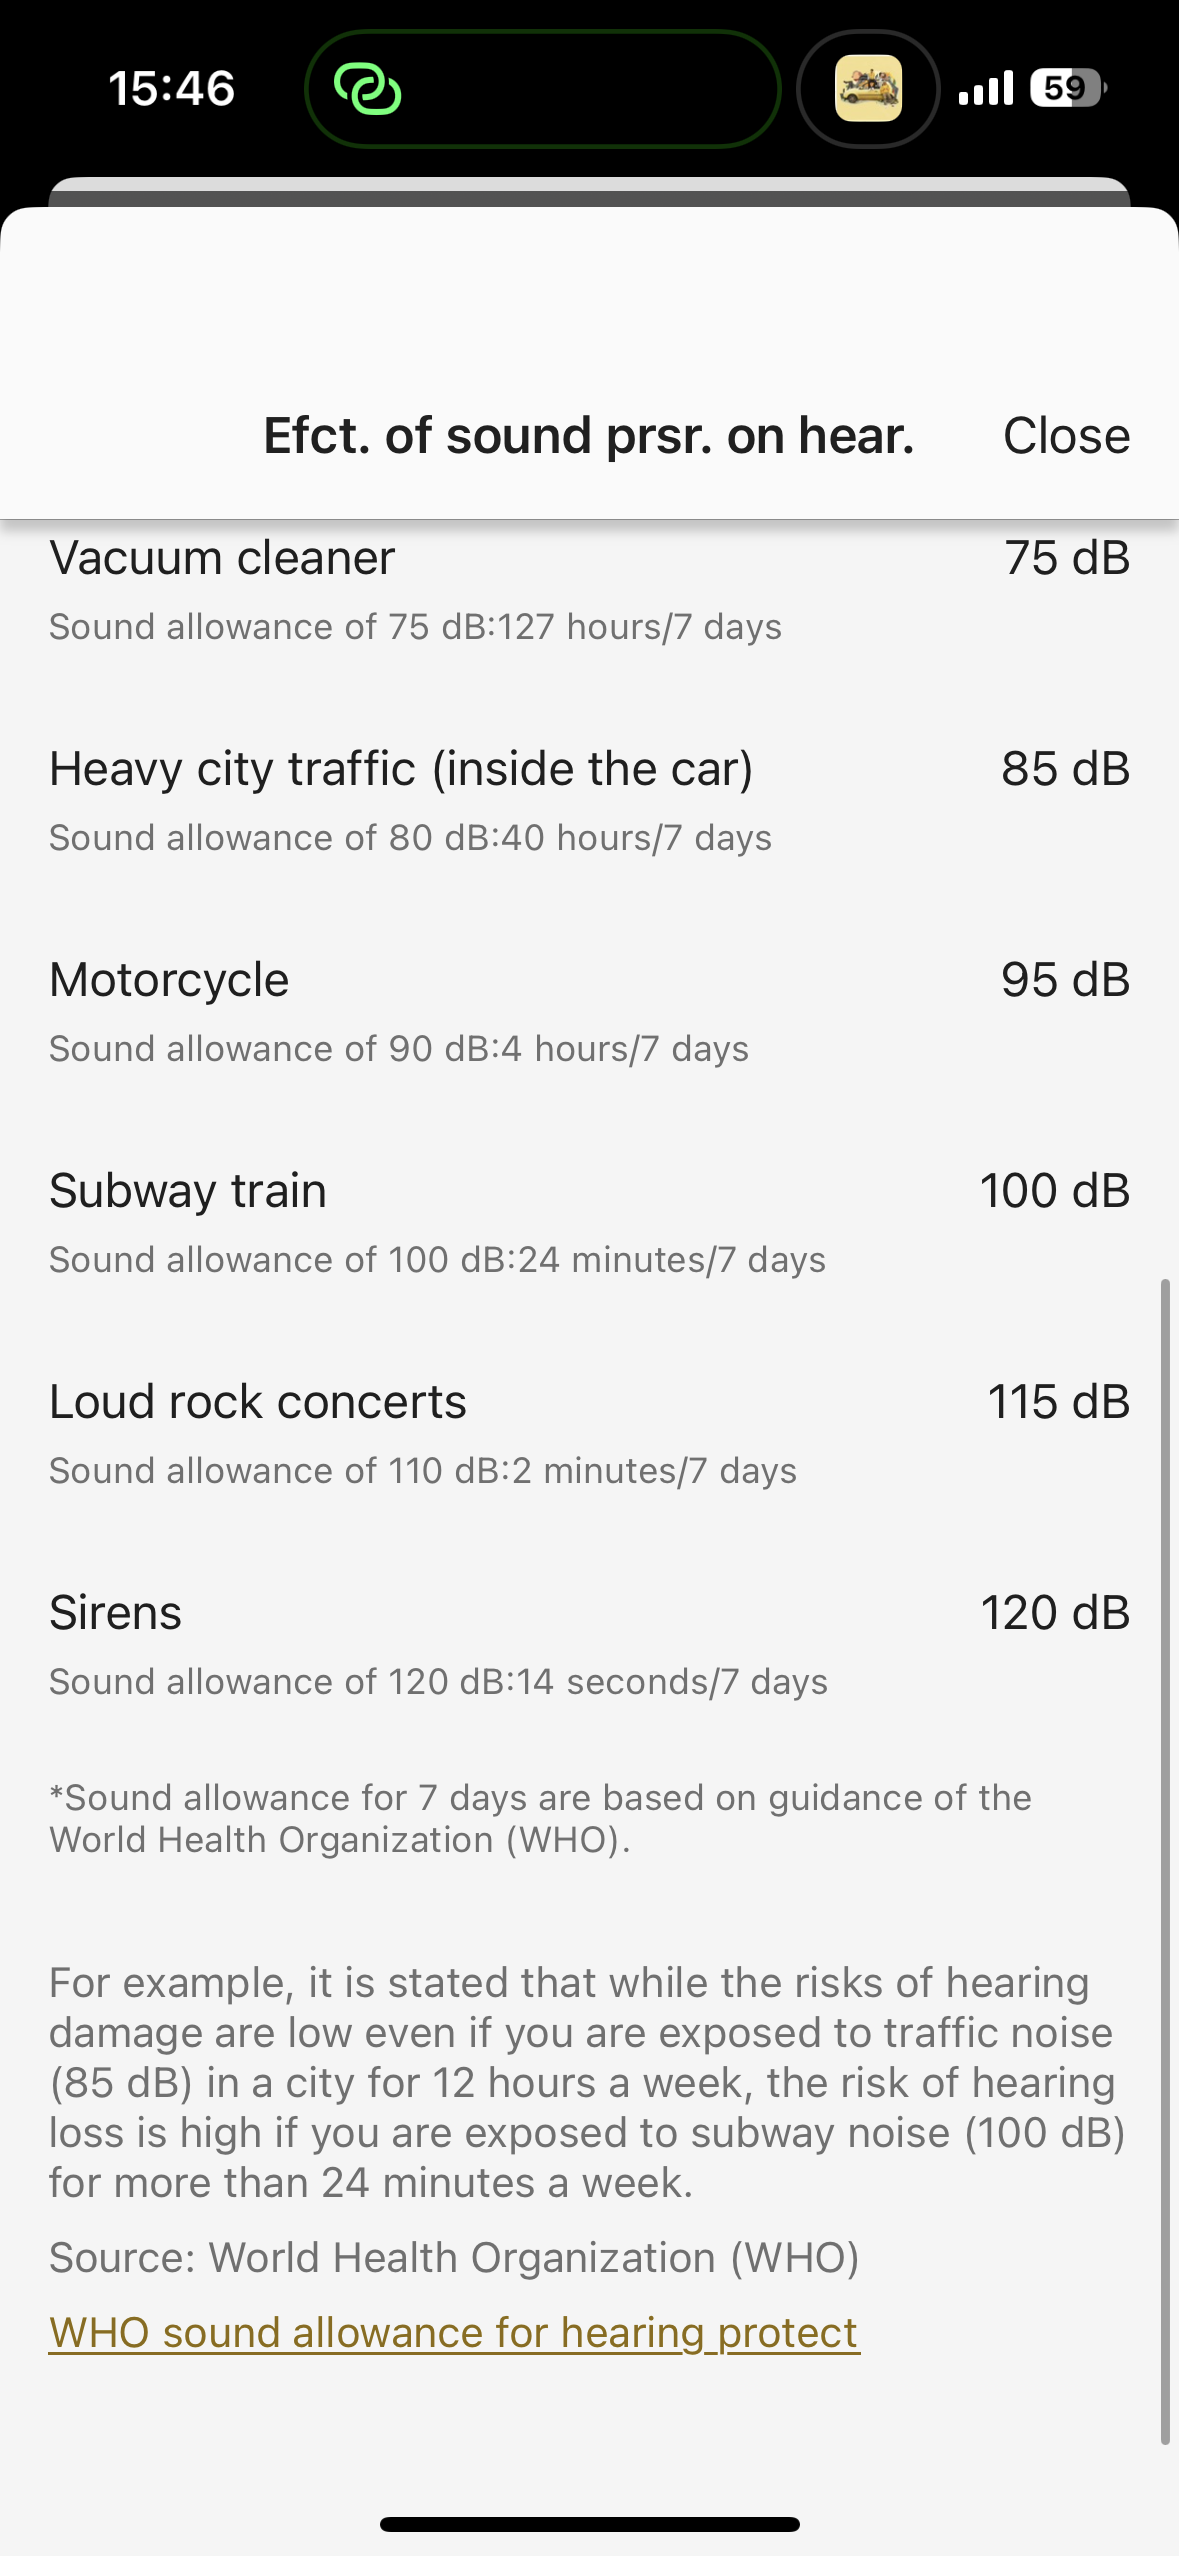
Task: Tap the green link icon in Dynamic Island
Action: tap(367, 89)
